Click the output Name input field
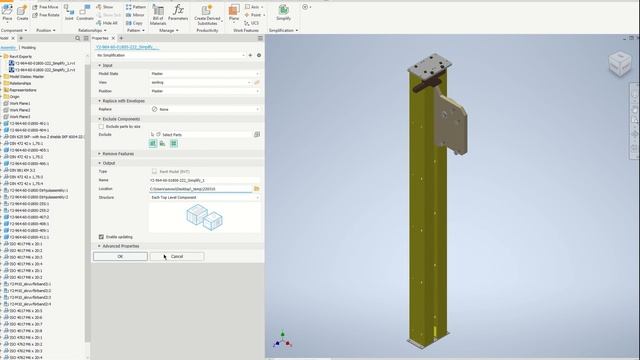The height and width of the screenshot is (360, 640). coord(205,180)
